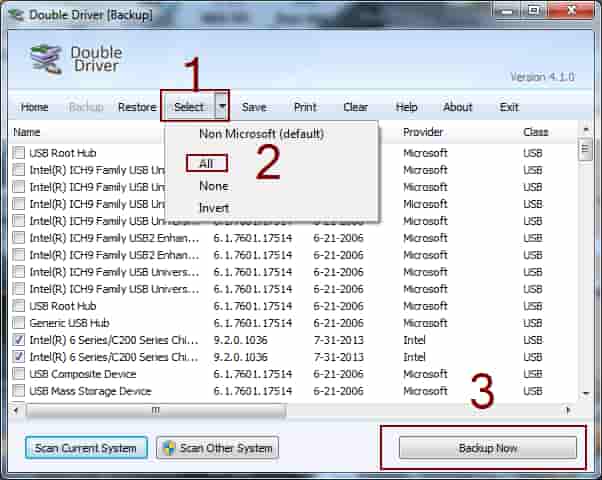
Task: Click the Backup toolbar item
Action: 86,107
